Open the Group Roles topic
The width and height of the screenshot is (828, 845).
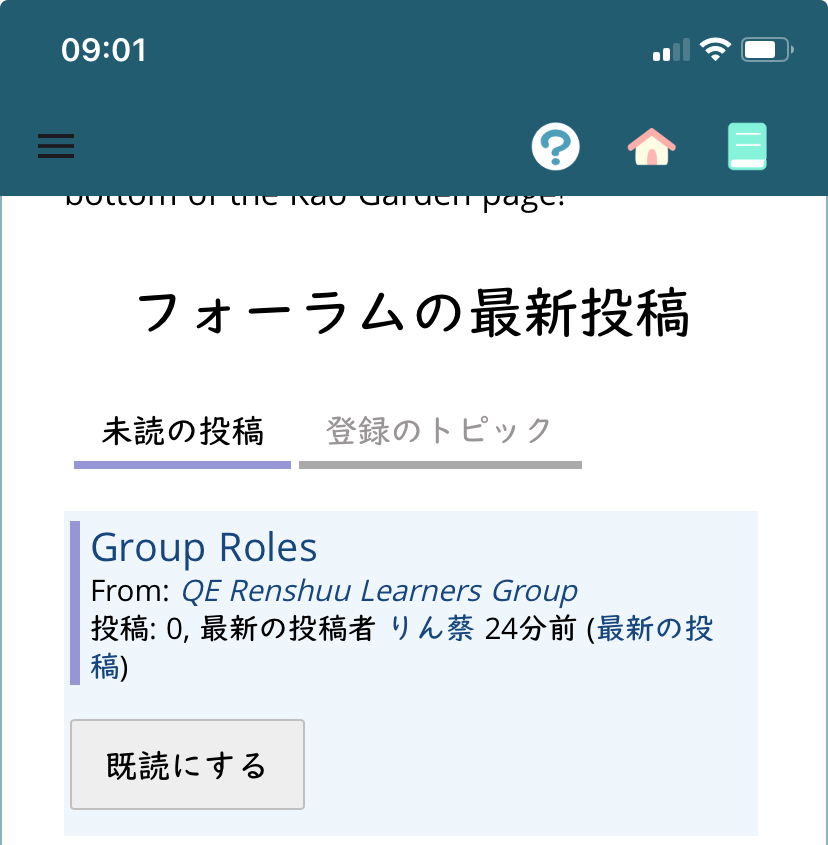204,547
